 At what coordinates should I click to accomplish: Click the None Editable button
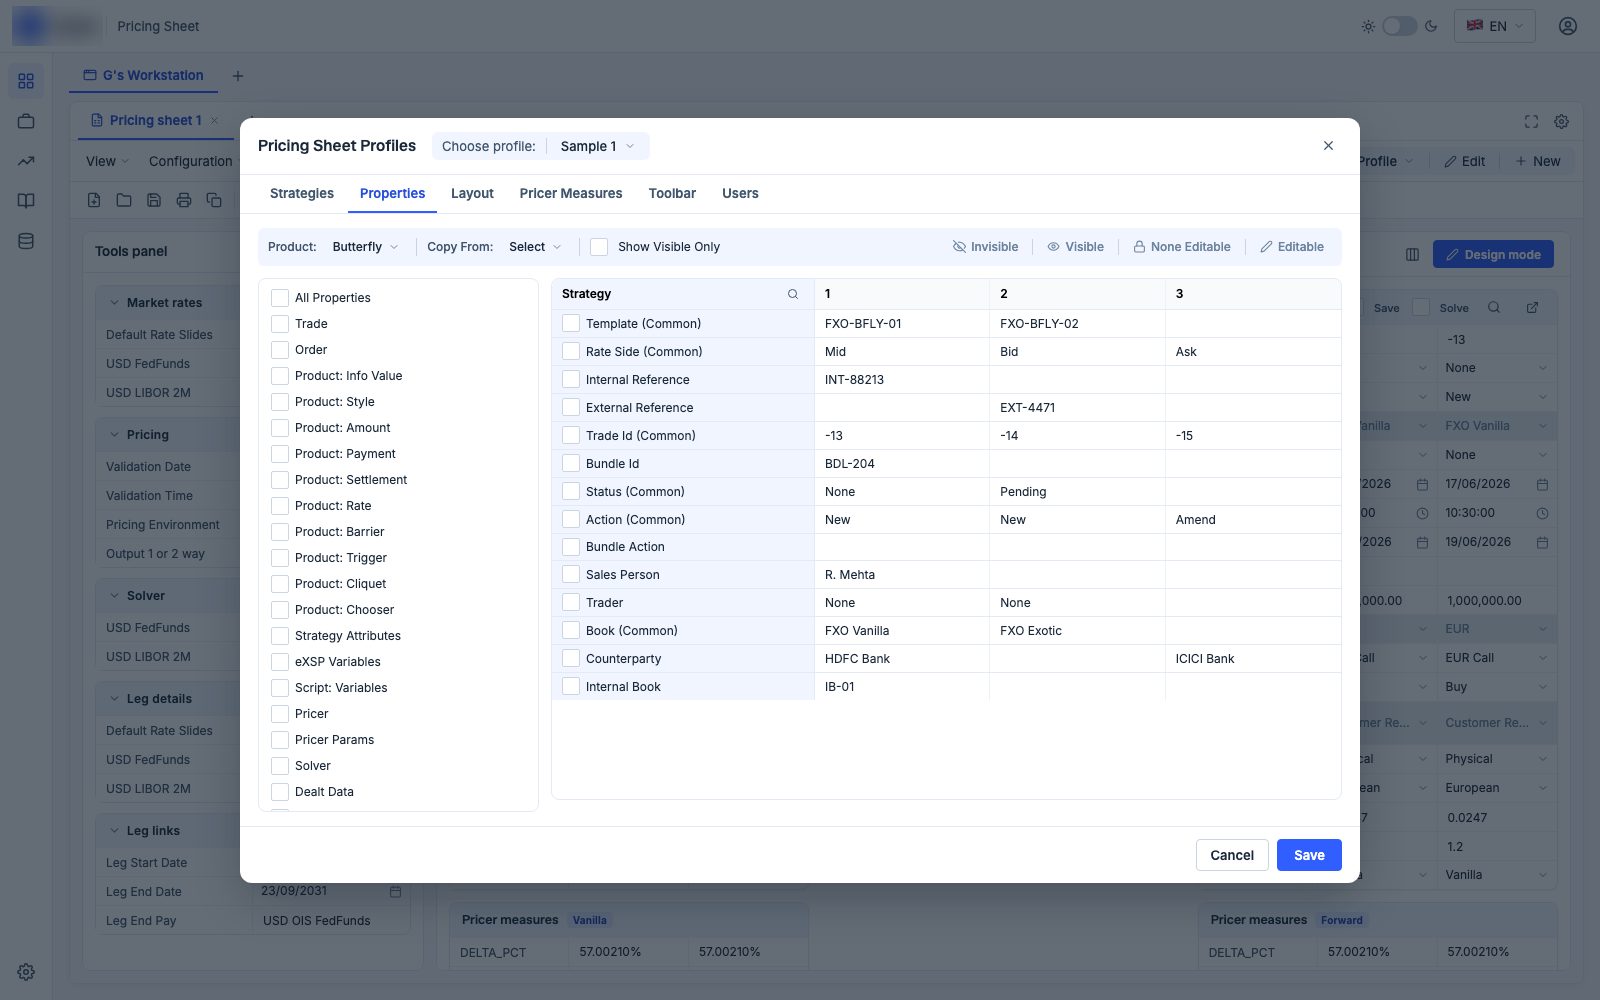(x=1181, y=247)
